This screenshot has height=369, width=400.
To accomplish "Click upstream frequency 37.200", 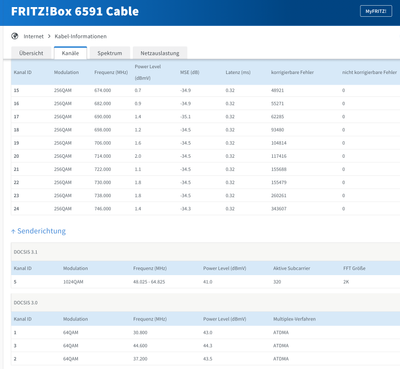I will pyautogui.click(x=140, y=359).
